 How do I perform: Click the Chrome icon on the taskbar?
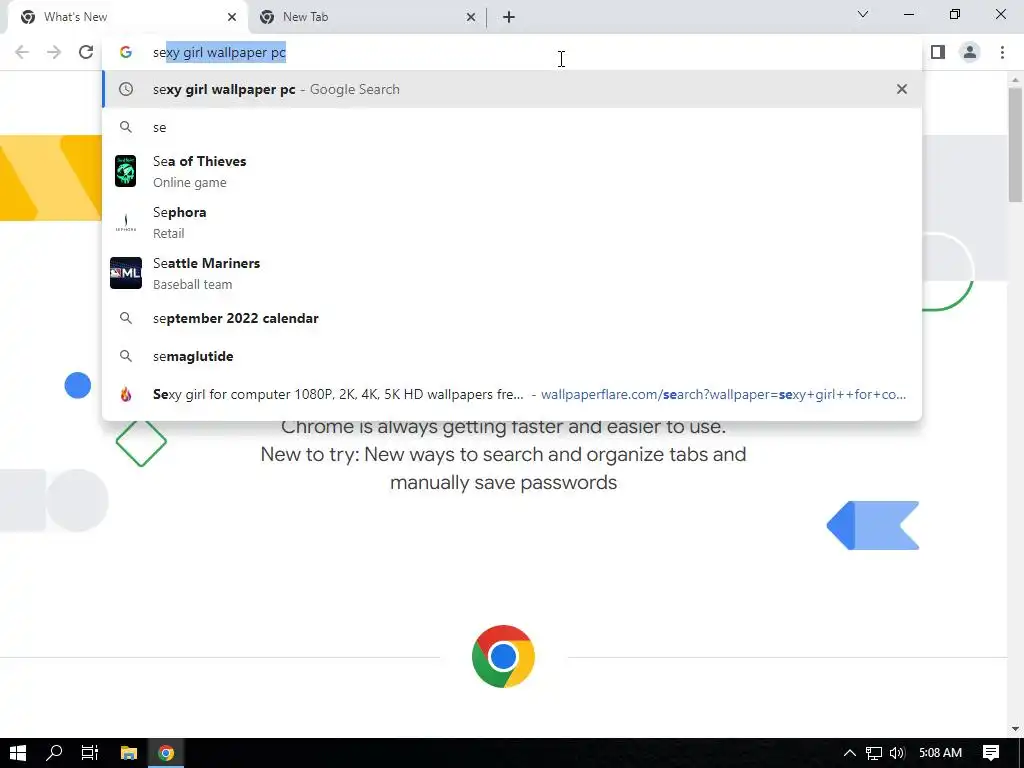(166, 753)
